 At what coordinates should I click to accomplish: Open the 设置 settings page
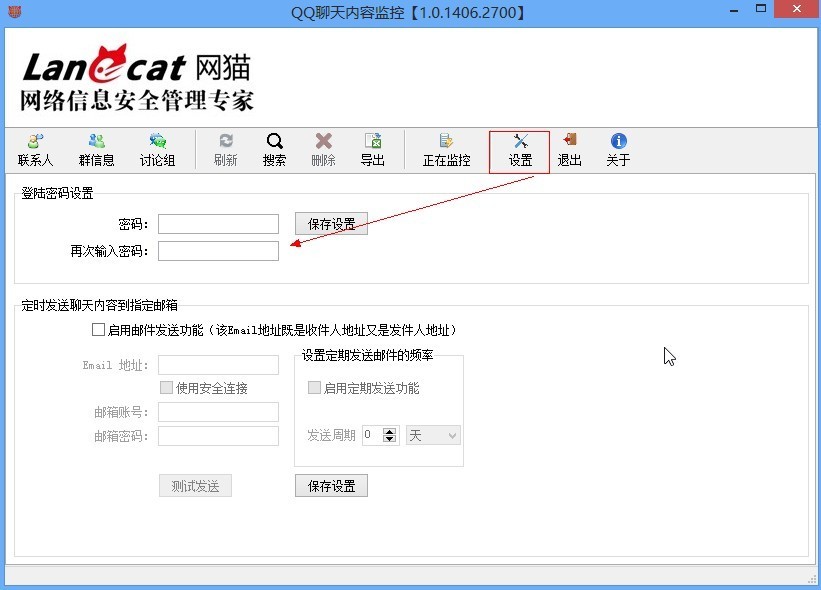519,152
